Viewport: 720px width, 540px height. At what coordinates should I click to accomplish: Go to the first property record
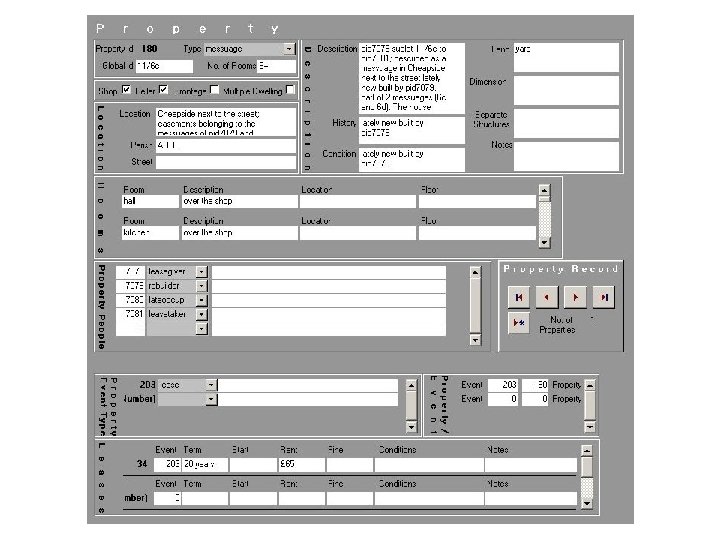pos(519,297)
